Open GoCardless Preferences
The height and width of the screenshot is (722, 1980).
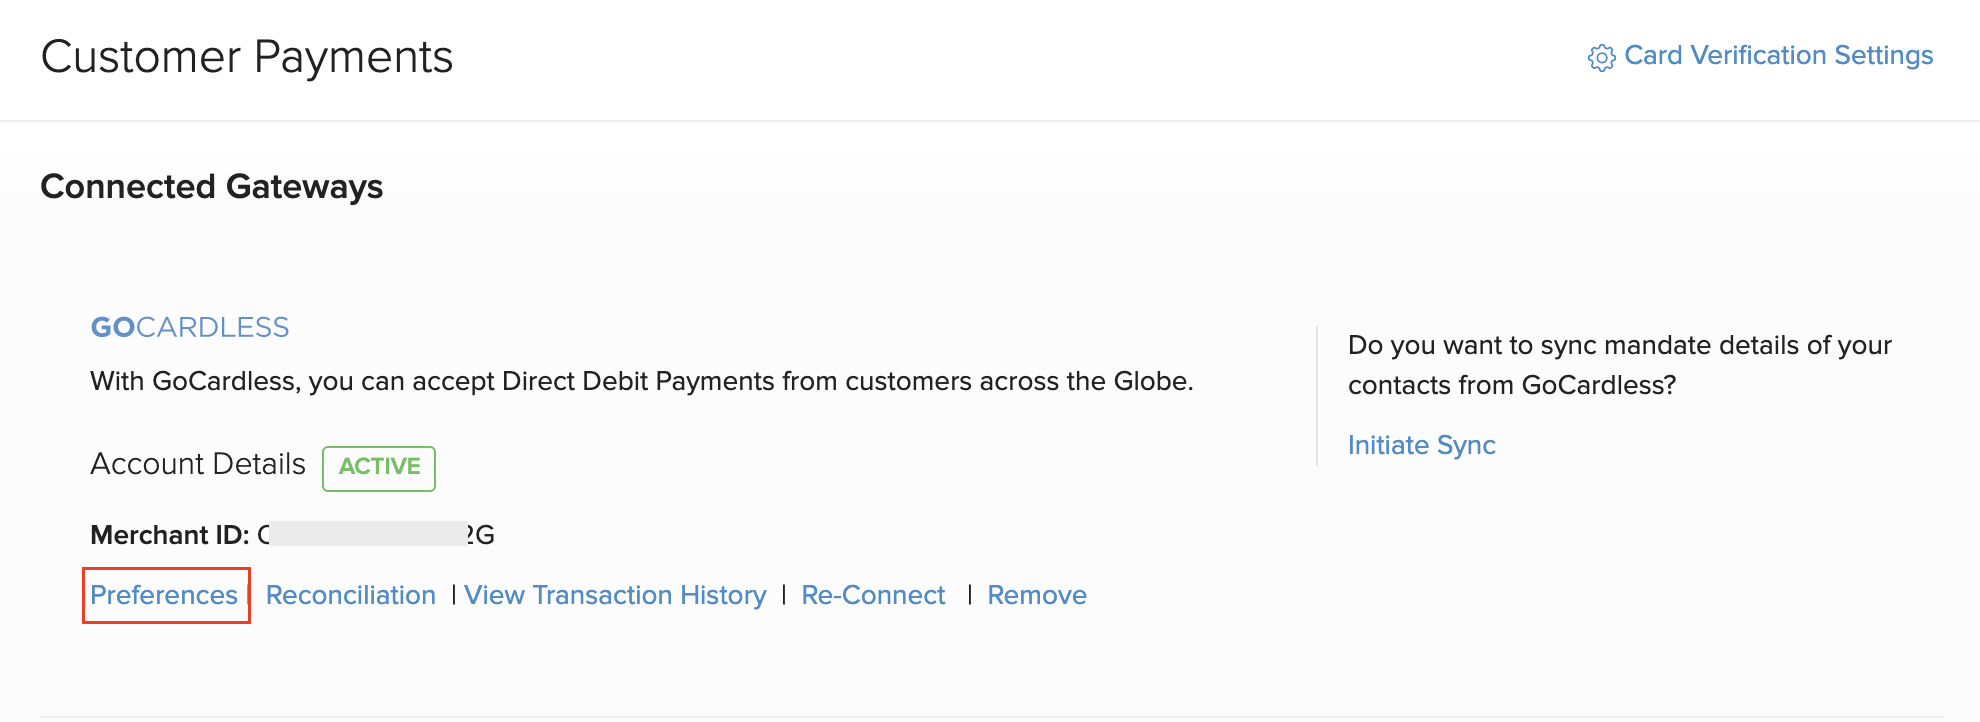[x=164, y=595]
